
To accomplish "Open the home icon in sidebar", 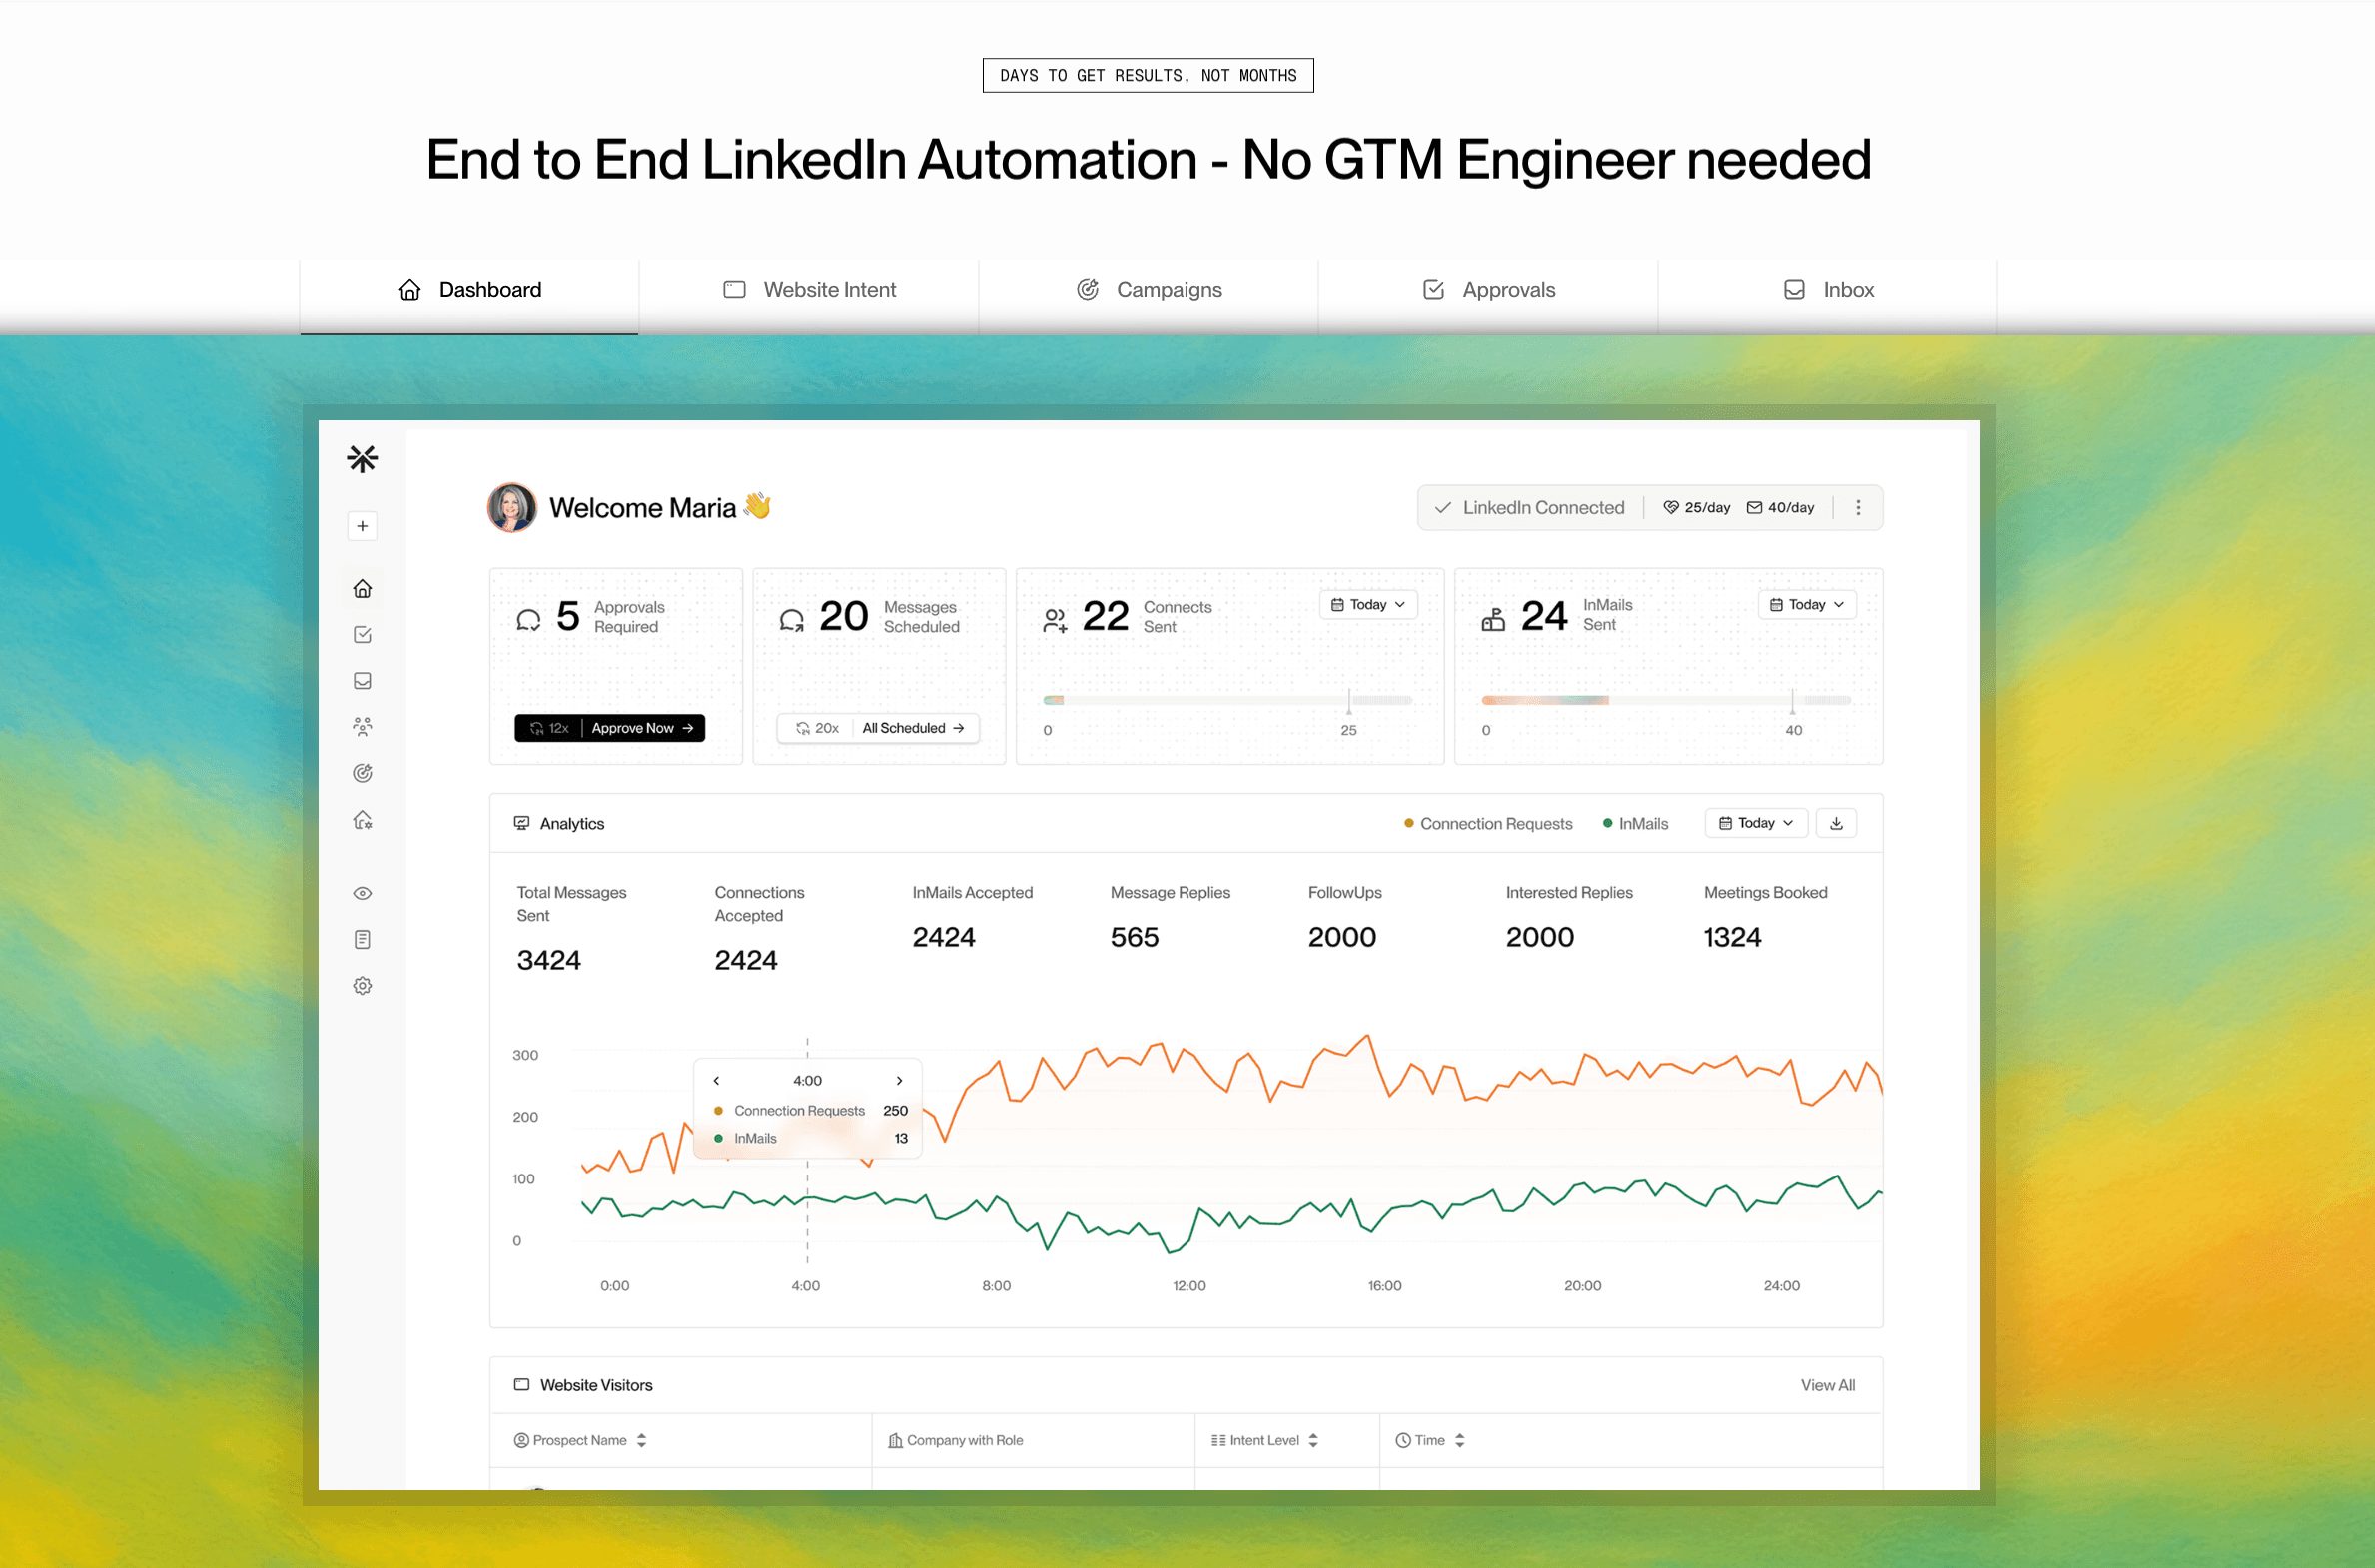I will (362, 589).
